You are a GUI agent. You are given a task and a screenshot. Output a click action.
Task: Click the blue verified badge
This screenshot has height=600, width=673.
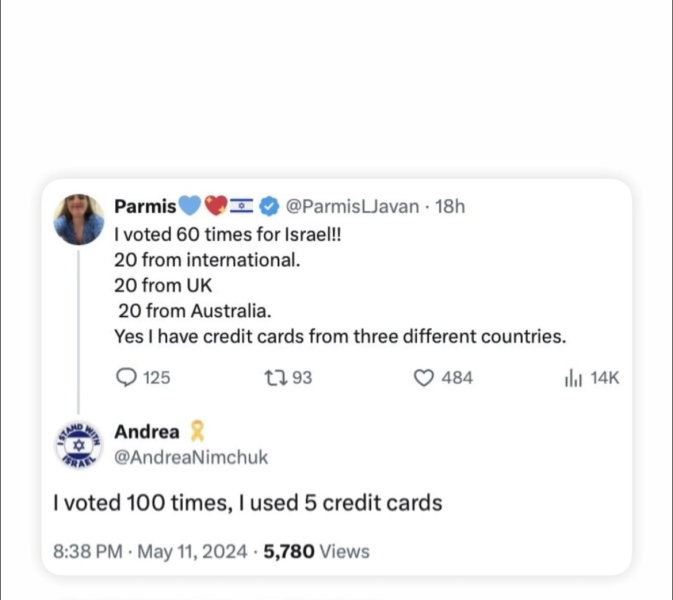tap(270, 207)
